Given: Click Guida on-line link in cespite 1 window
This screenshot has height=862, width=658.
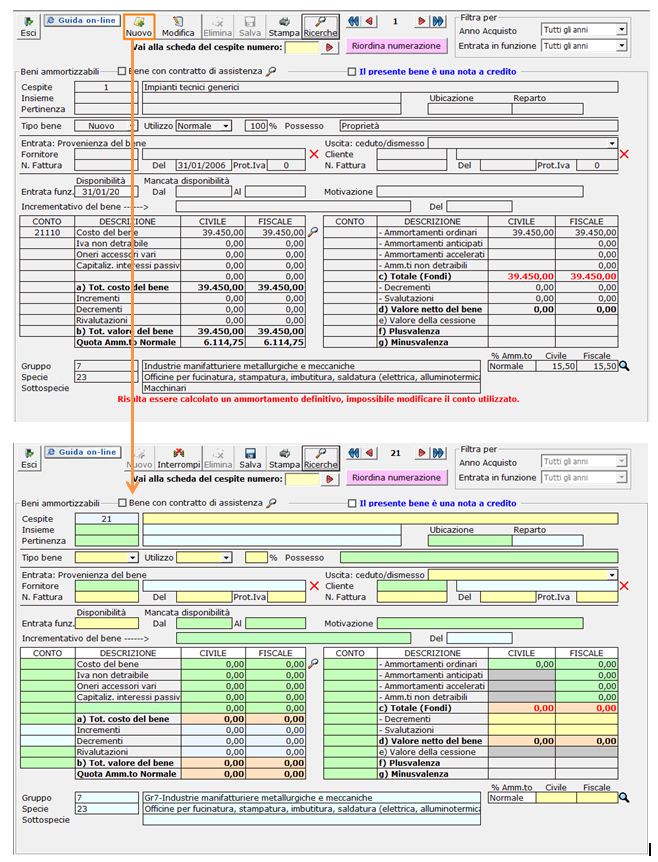Looking at the screenshot, I should point(81,20).
